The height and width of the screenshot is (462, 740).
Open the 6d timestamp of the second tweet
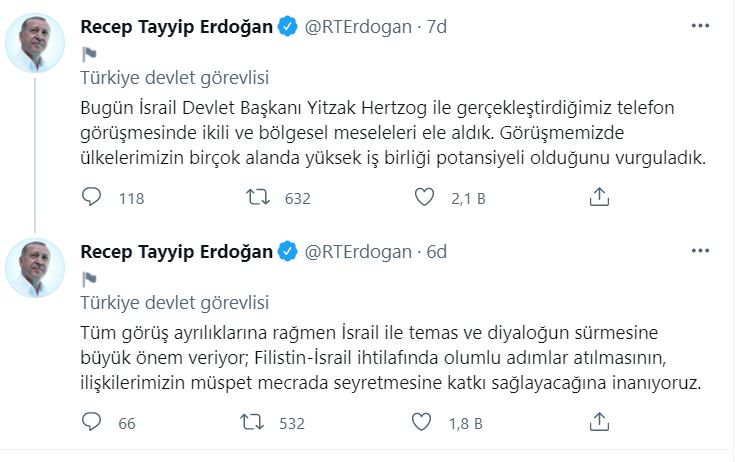point(436,251)
